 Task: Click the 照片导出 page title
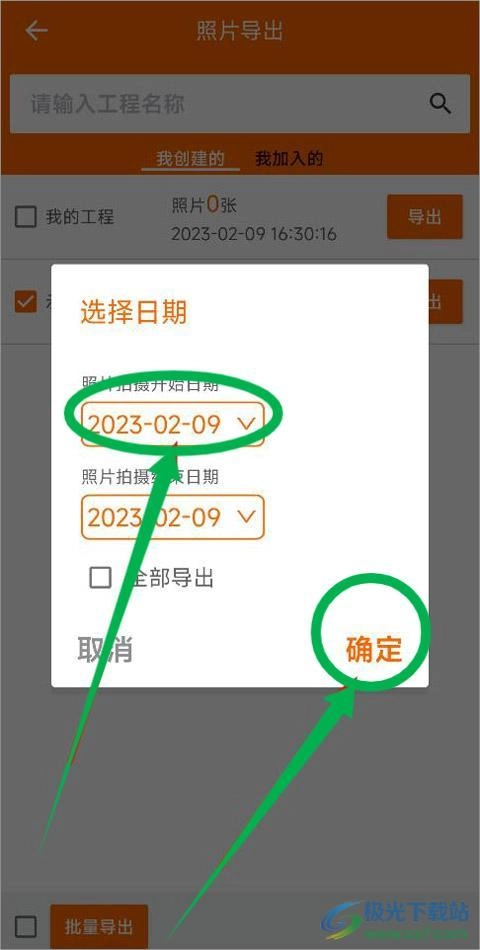pyautogui.click(x=240, y=30)
